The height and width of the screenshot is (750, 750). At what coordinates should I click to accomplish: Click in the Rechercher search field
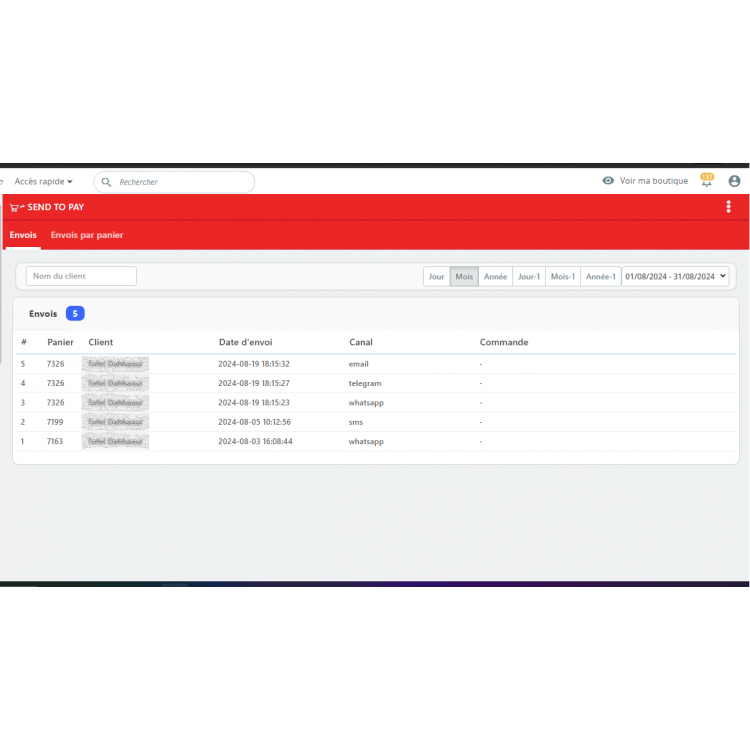(180, 182)
